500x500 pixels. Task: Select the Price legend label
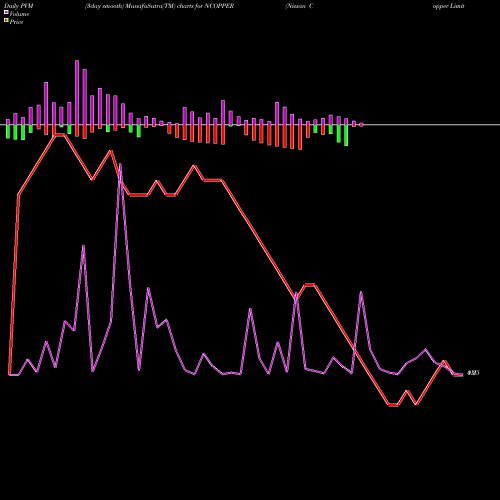point(16,22)
